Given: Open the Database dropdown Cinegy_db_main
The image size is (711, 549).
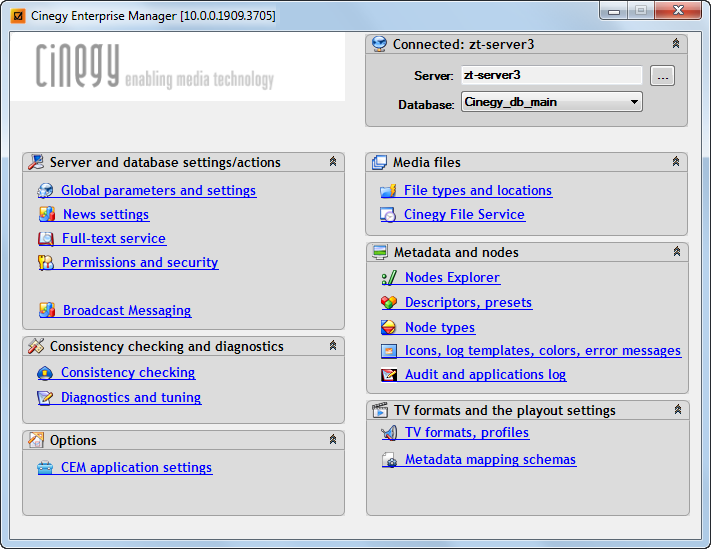Looking at the screenshot, I should pyautogui.click(x=552, y=102).
